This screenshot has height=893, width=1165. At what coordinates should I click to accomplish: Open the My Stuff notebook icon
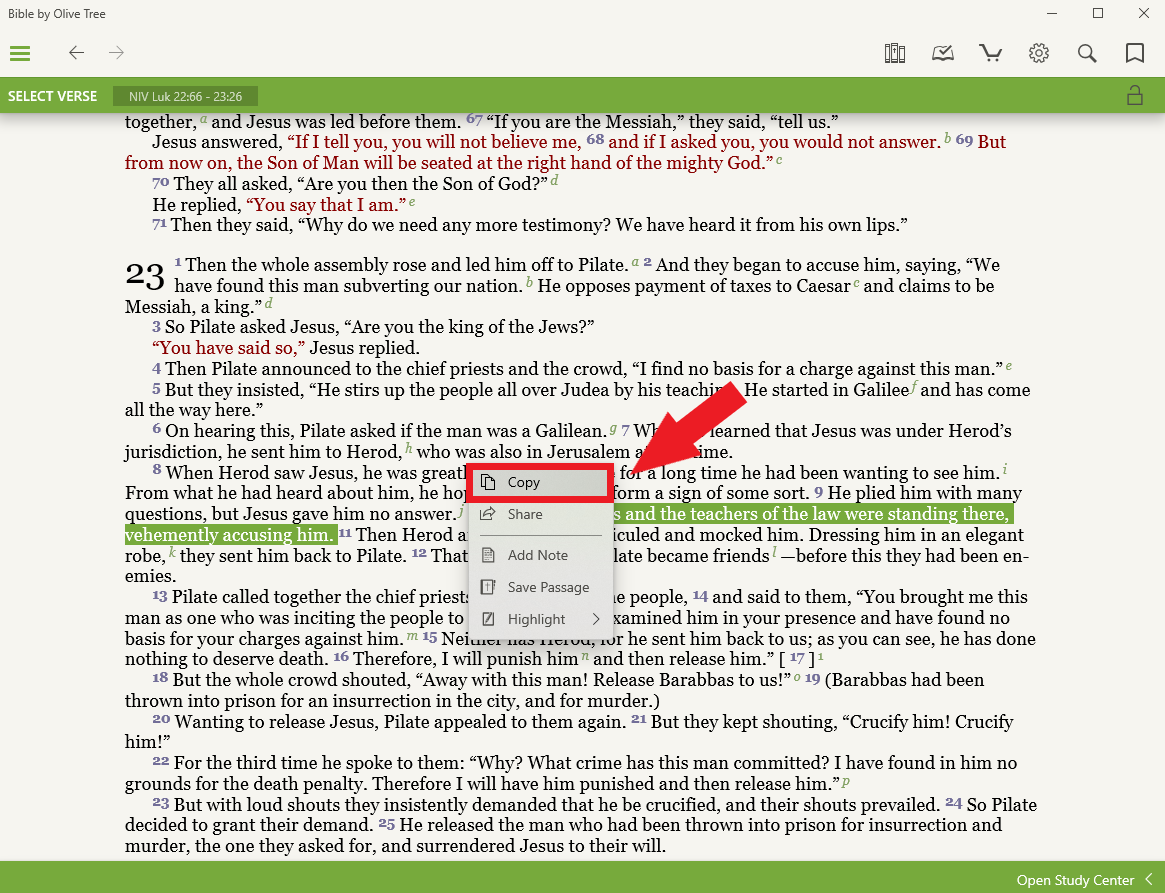tap(943, 53)
